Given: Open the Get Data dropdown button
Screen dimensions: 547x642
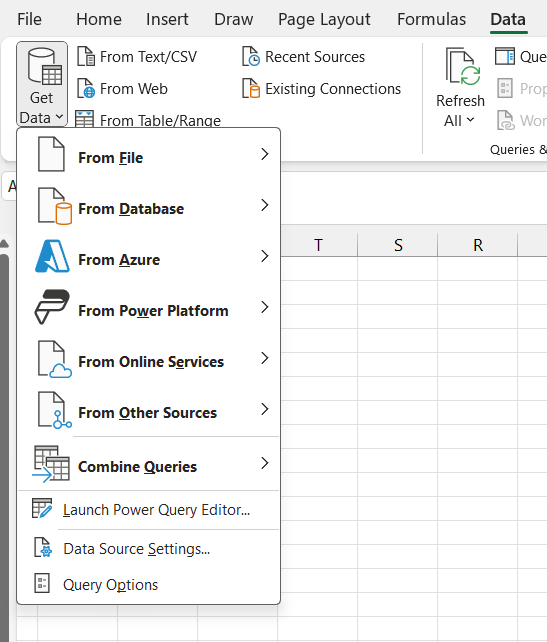Looking at the screenshot, I should click(x=42, y=84).
